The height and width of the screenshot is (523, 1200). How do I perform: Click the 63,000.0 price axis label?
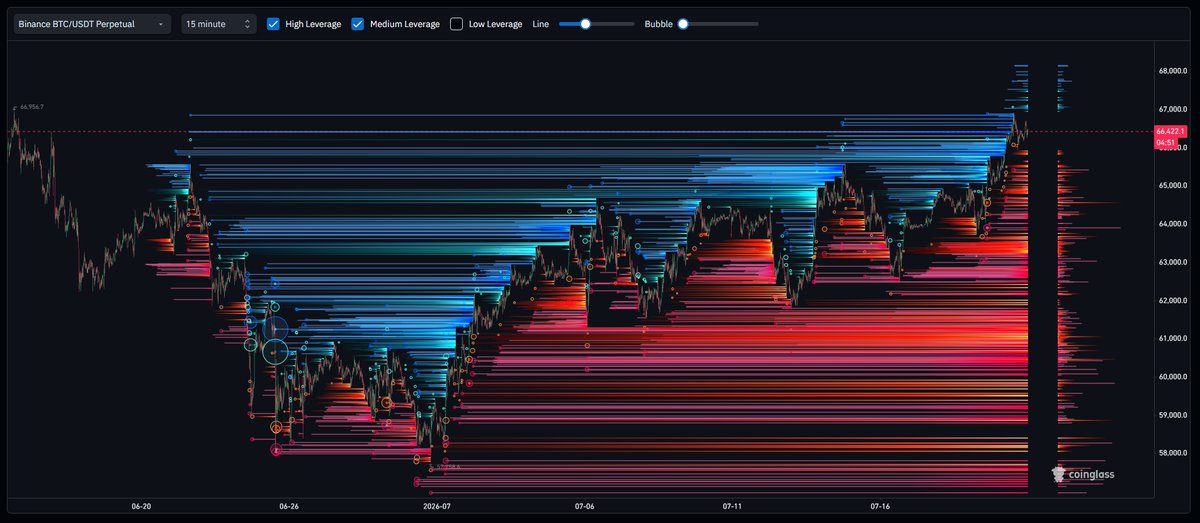point(1172,263)
